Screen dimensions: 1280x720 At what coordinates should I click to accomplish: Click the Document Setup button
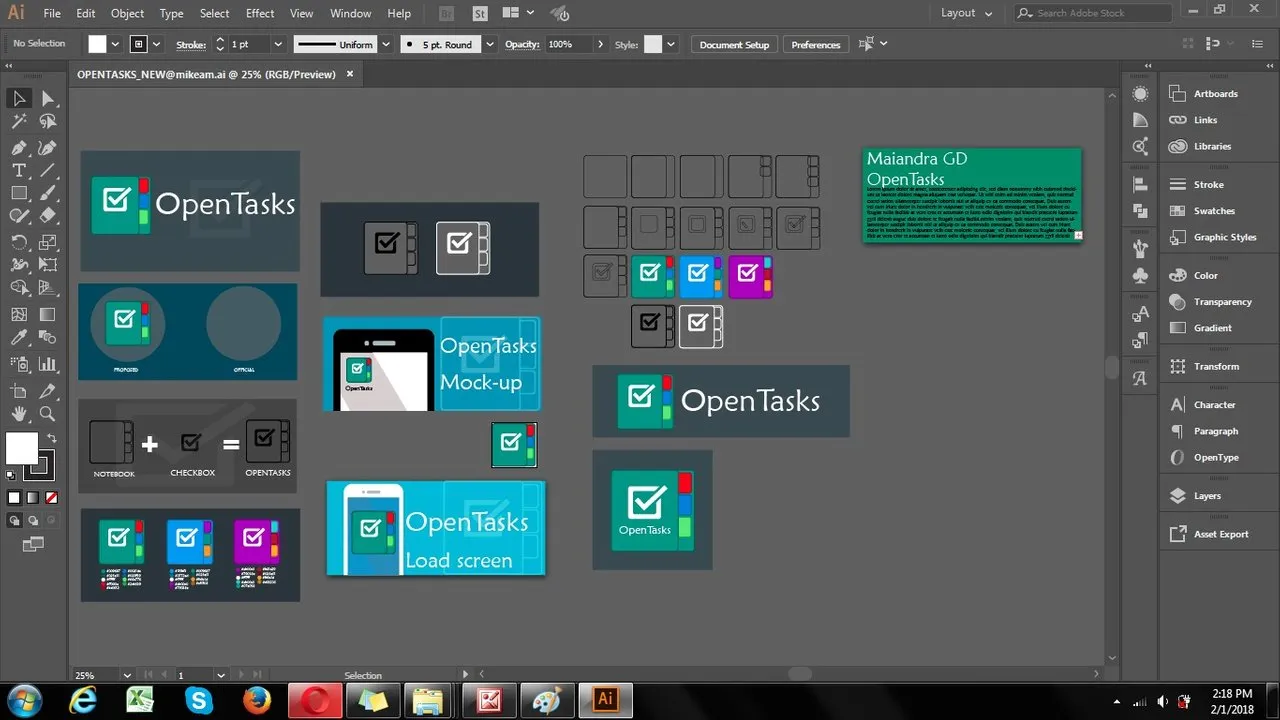tap(734, 44)
